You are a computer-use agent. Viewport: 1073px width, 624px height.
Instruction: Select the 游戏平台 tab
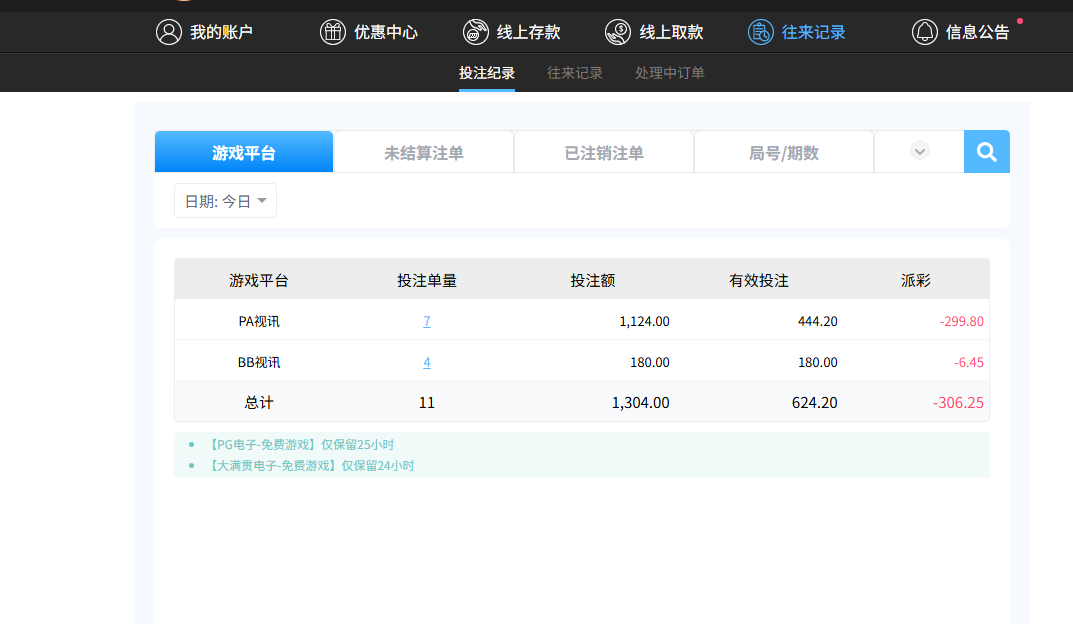(244, 153)
